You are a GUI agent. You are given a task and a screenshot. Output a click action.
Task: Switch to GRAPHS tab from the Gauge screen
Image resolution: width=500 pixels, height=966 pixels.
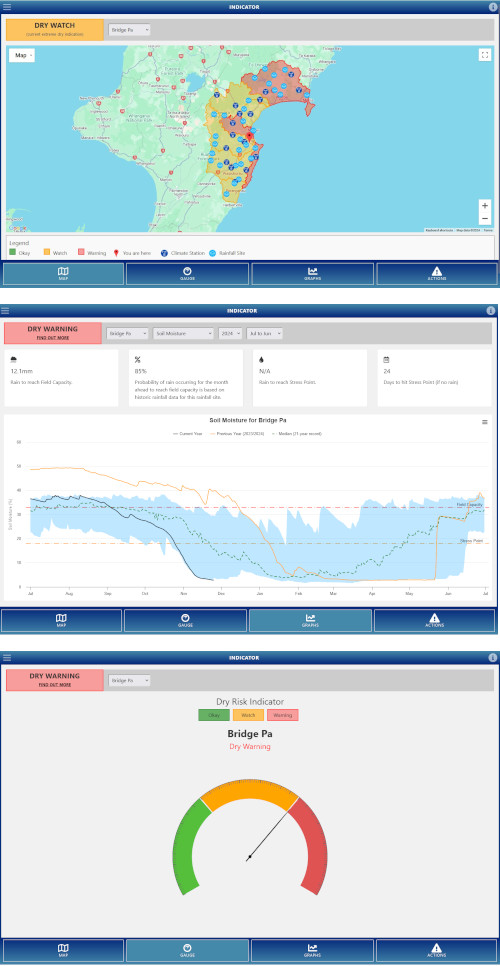312,951
